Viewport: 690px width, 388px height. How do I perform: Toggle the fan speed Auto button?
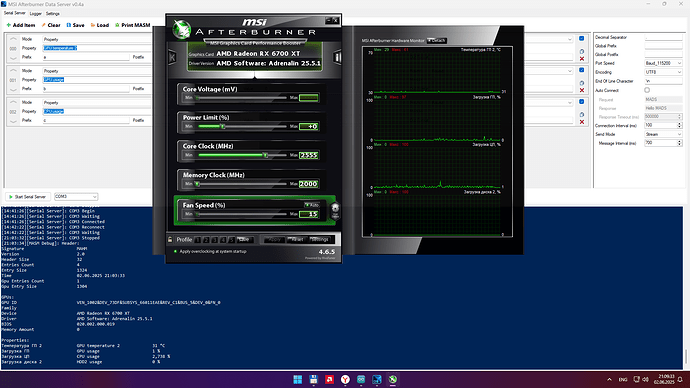point(312,205)
